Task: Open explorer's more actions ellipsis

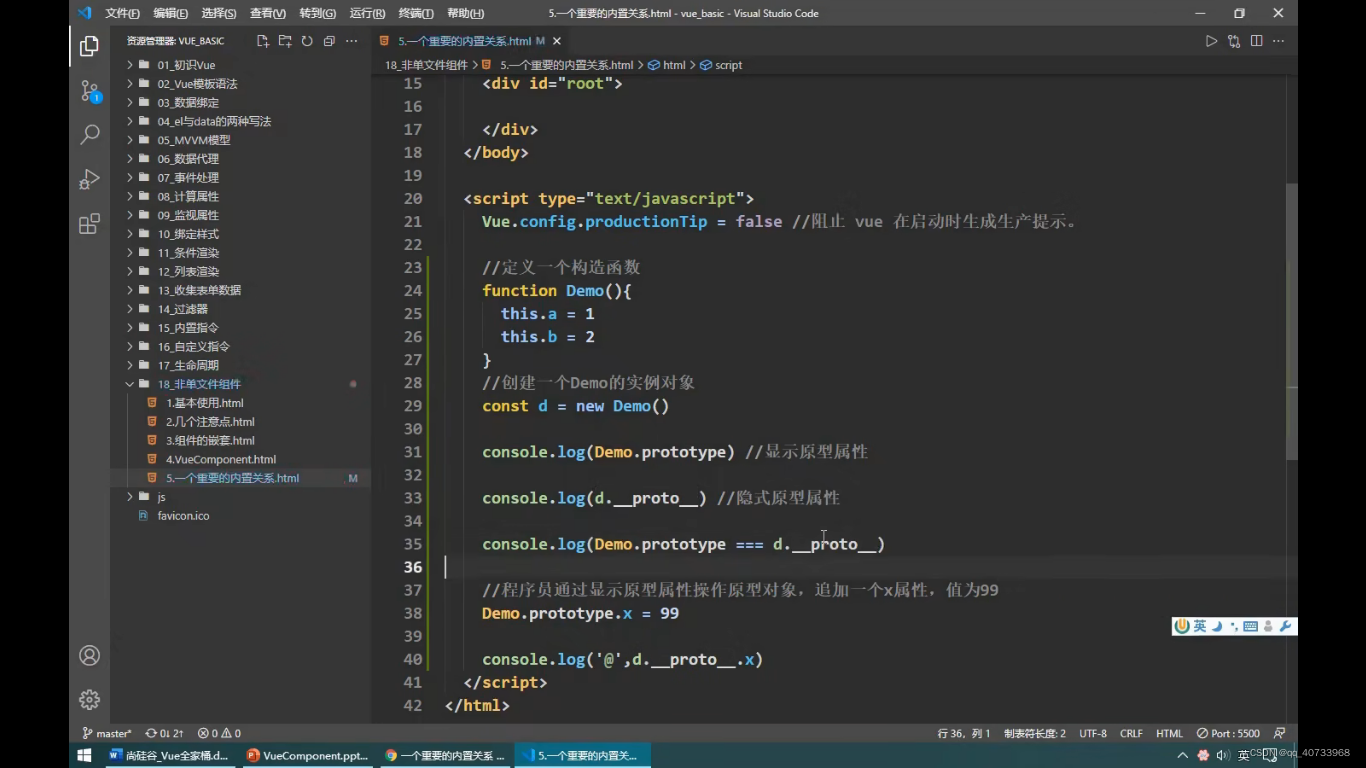Action: click(351, 41)
